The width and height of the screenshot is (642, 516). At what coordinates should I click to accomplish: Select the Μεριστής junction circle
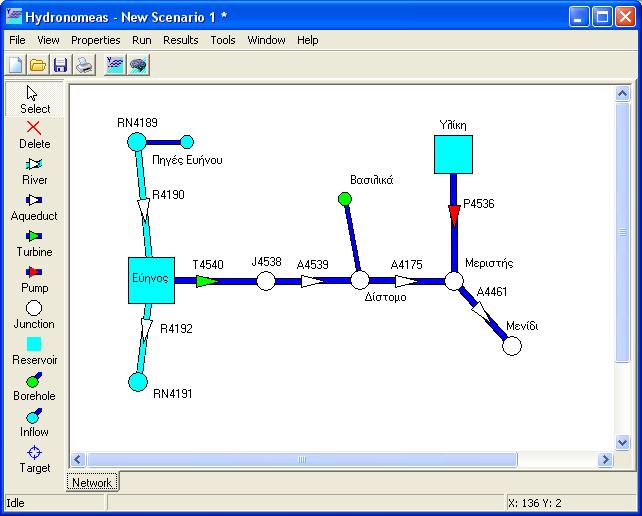tap(454, 281)
